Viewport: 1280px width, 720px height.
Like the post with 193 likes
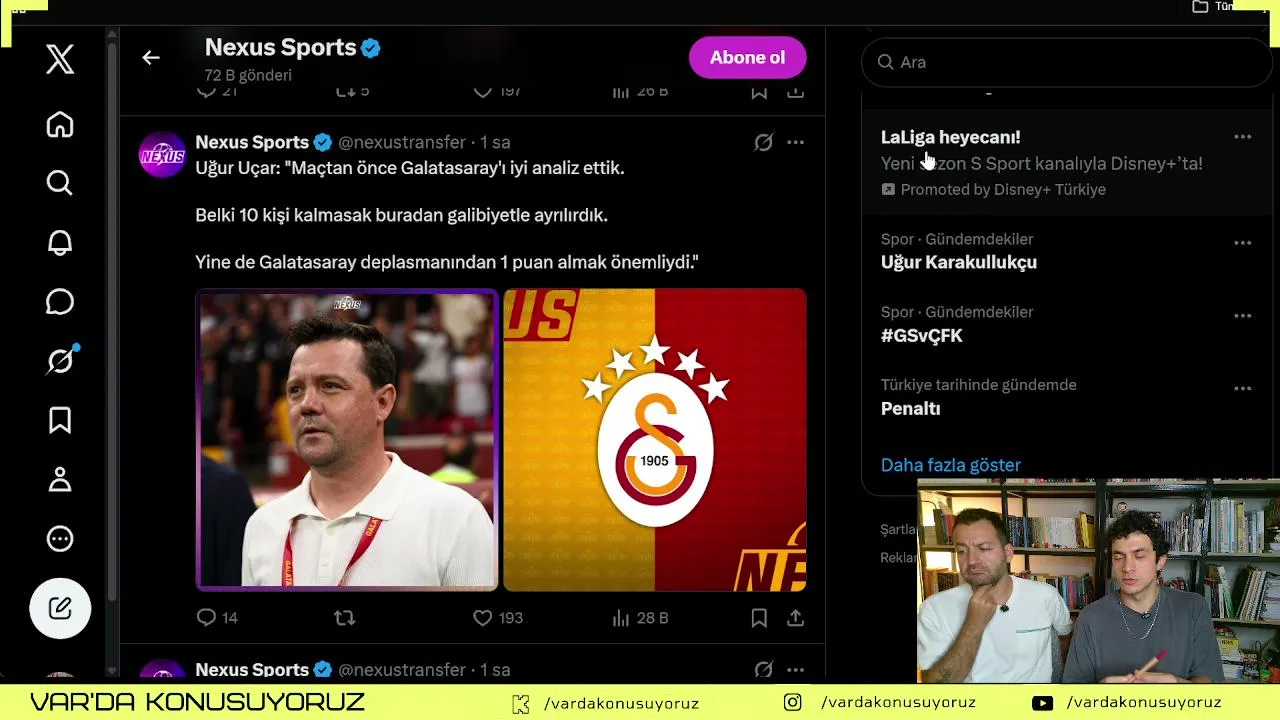[497, 618]
